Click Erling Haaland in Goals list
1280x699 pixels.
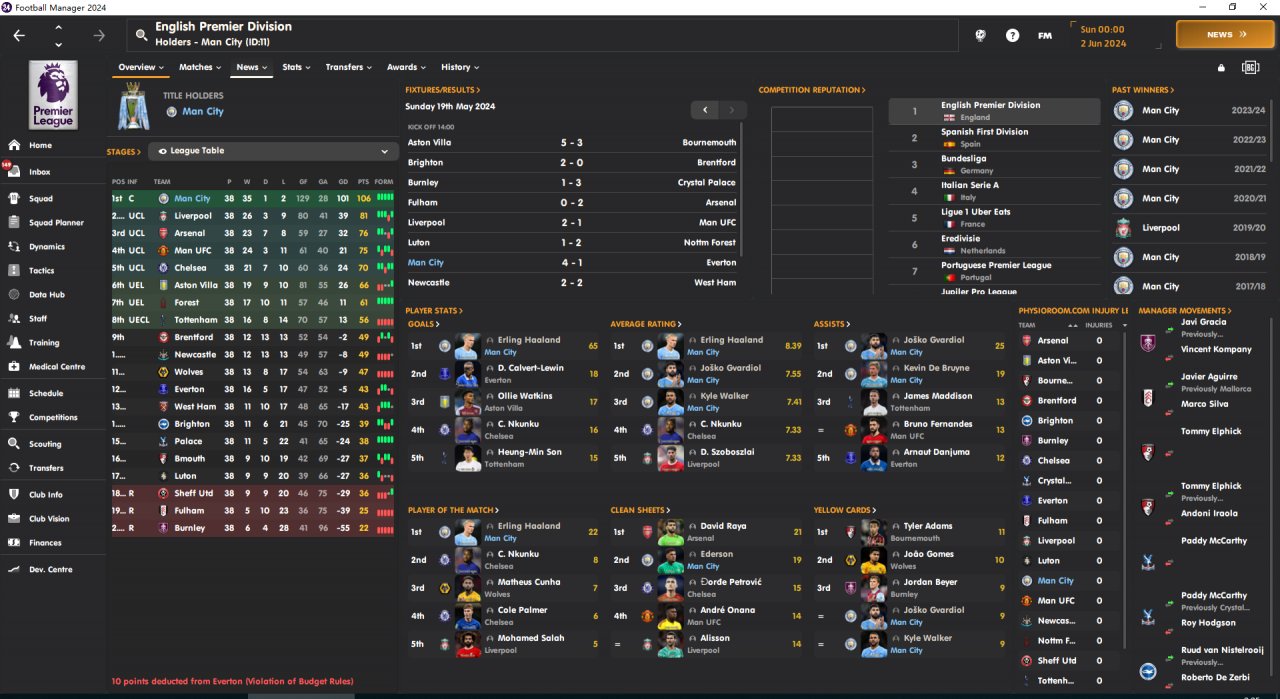point(529,340)
